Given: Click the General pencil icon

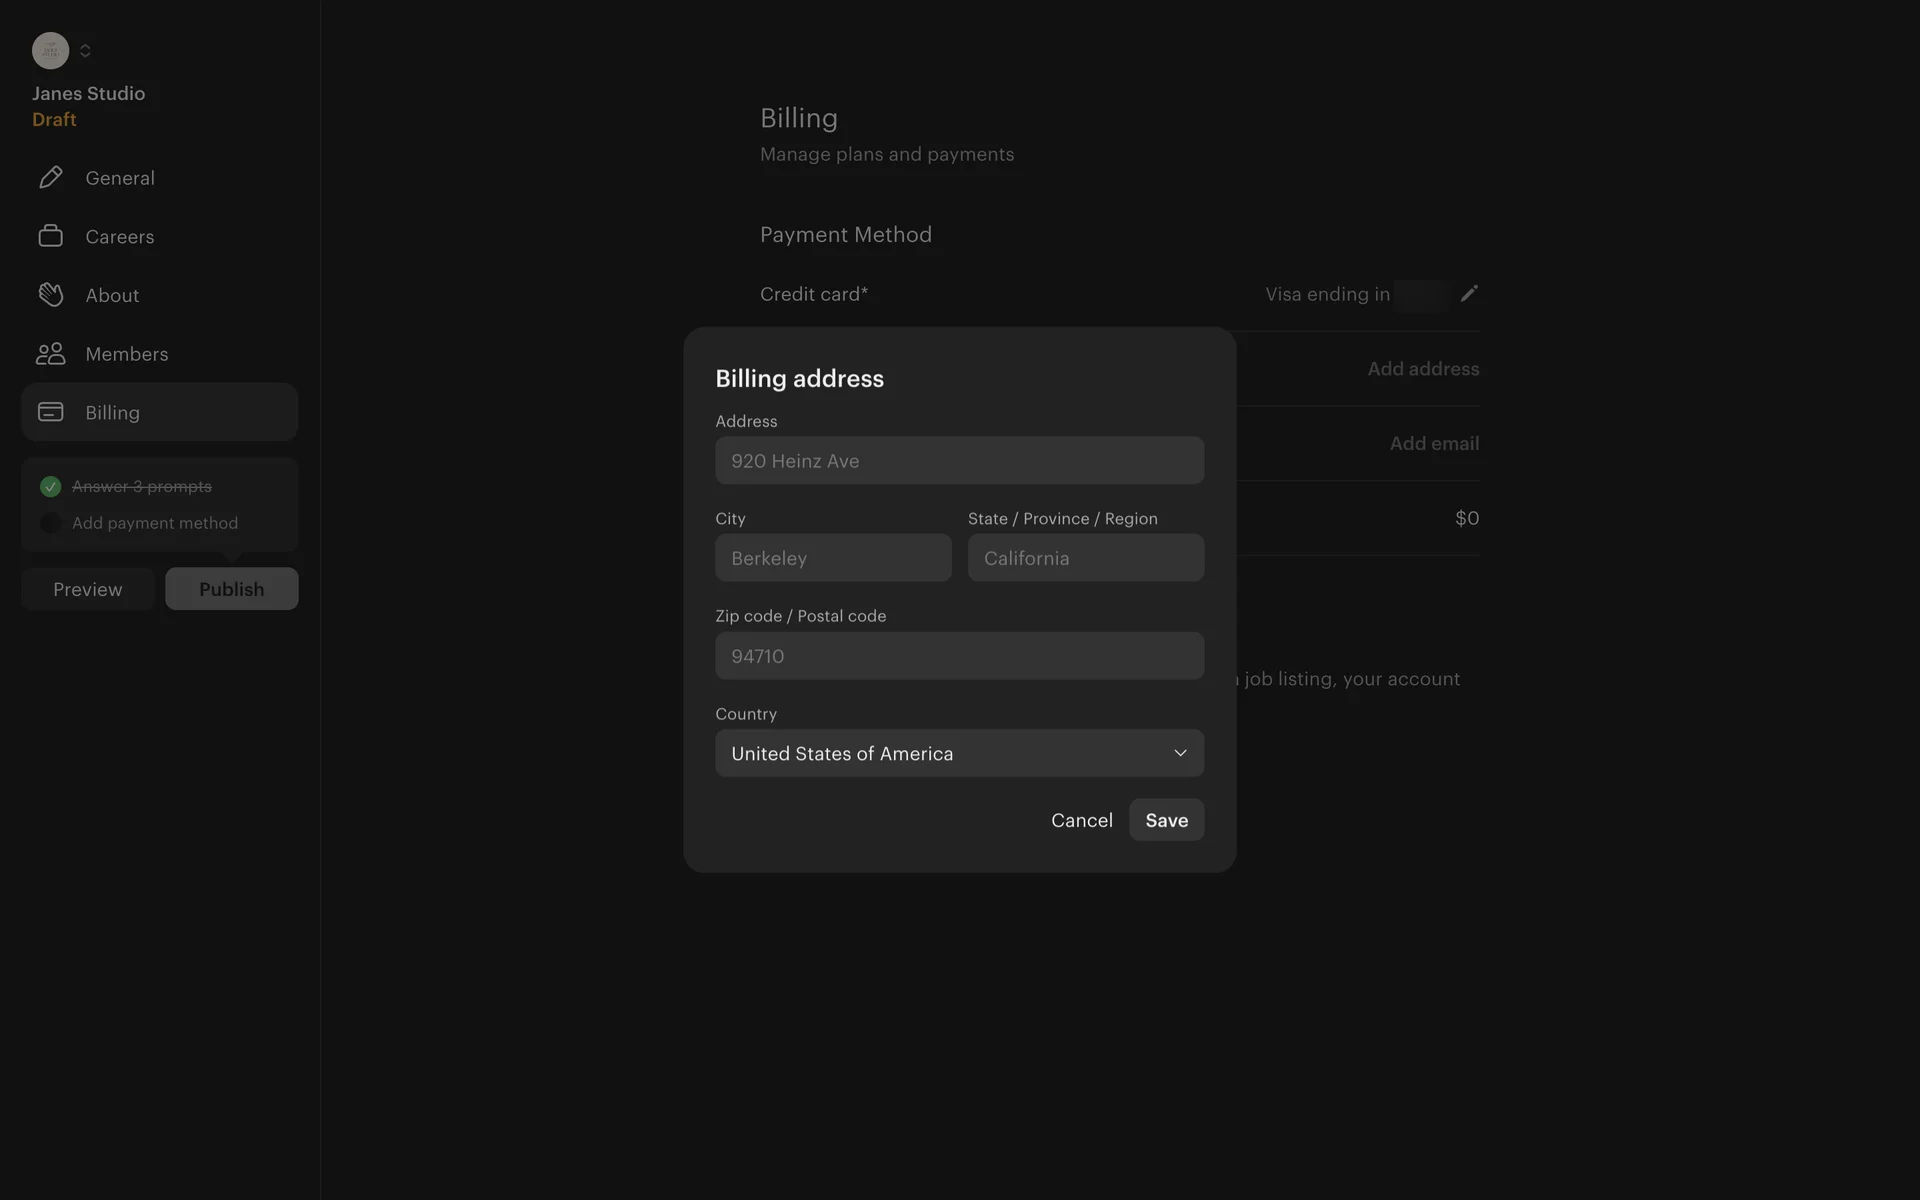Looking at the screenshot, I should click(x=50, y=178).
